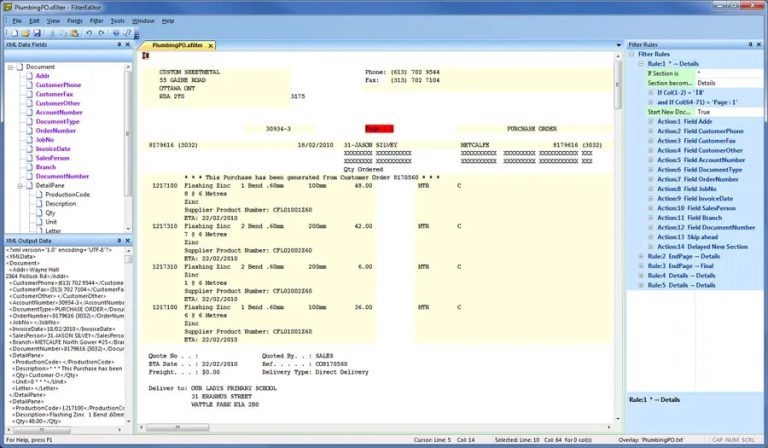
Task: Expand Action:13 Skip ahead
Action: (650, 237)
